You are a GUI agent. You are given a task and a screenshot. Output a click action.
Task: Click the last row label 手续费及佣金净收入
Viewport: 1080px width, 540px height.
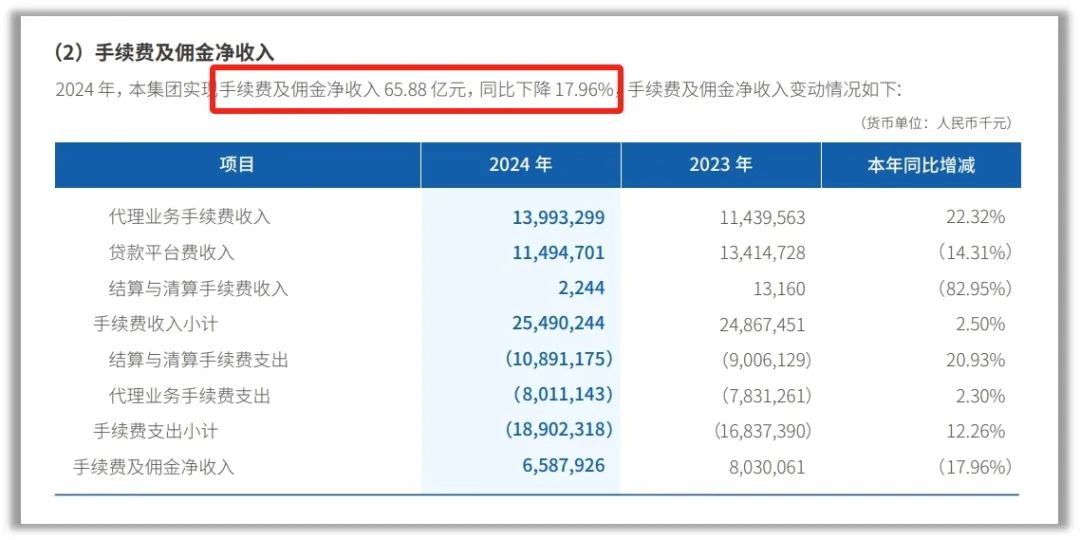154,467
